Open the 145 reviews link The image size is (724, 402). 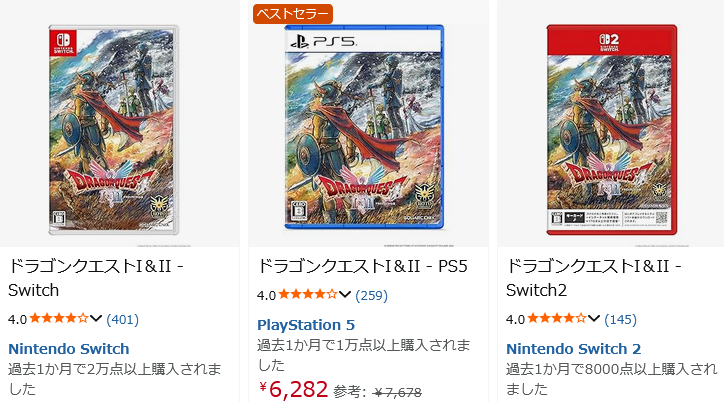620,320
